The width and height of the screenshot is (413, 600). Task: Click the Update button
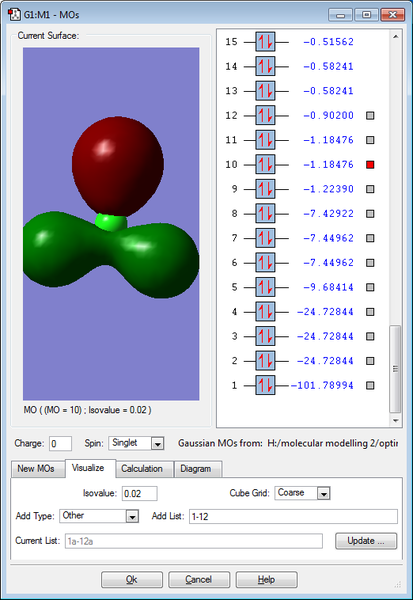pyautogui.click(x=366, y=541)
